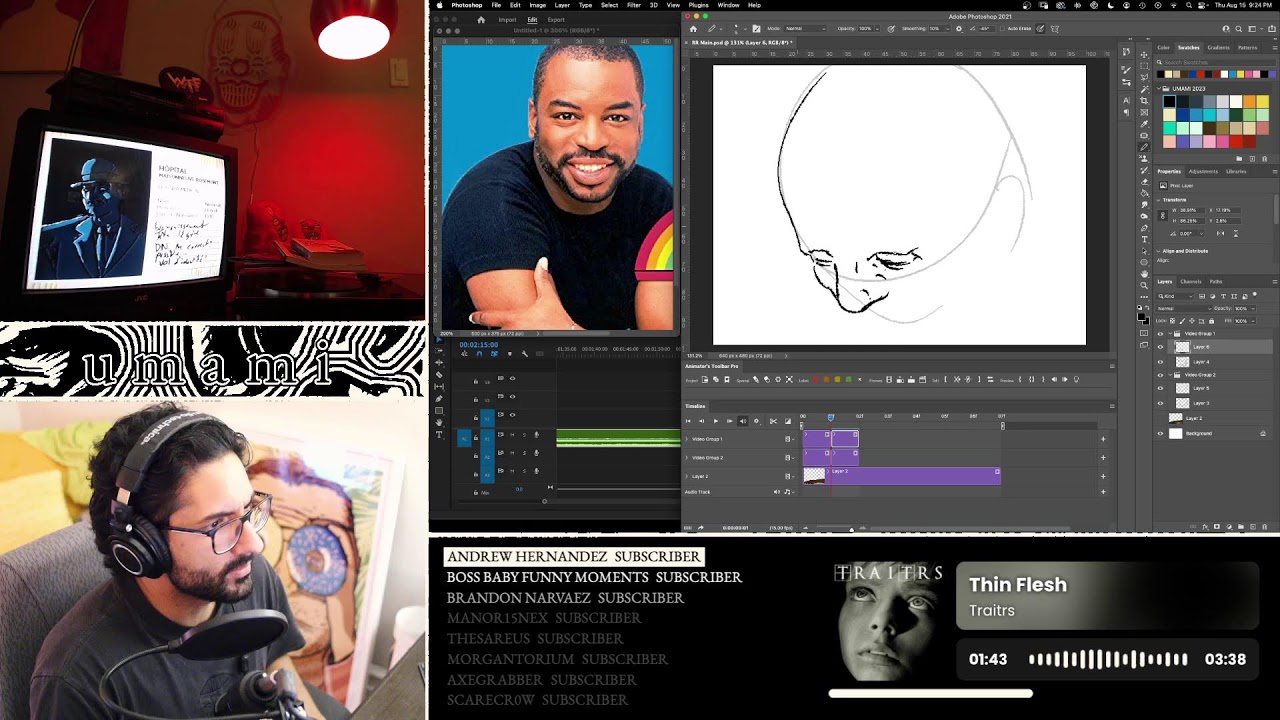Click the timeline scissors split icon

coord(773,421)
